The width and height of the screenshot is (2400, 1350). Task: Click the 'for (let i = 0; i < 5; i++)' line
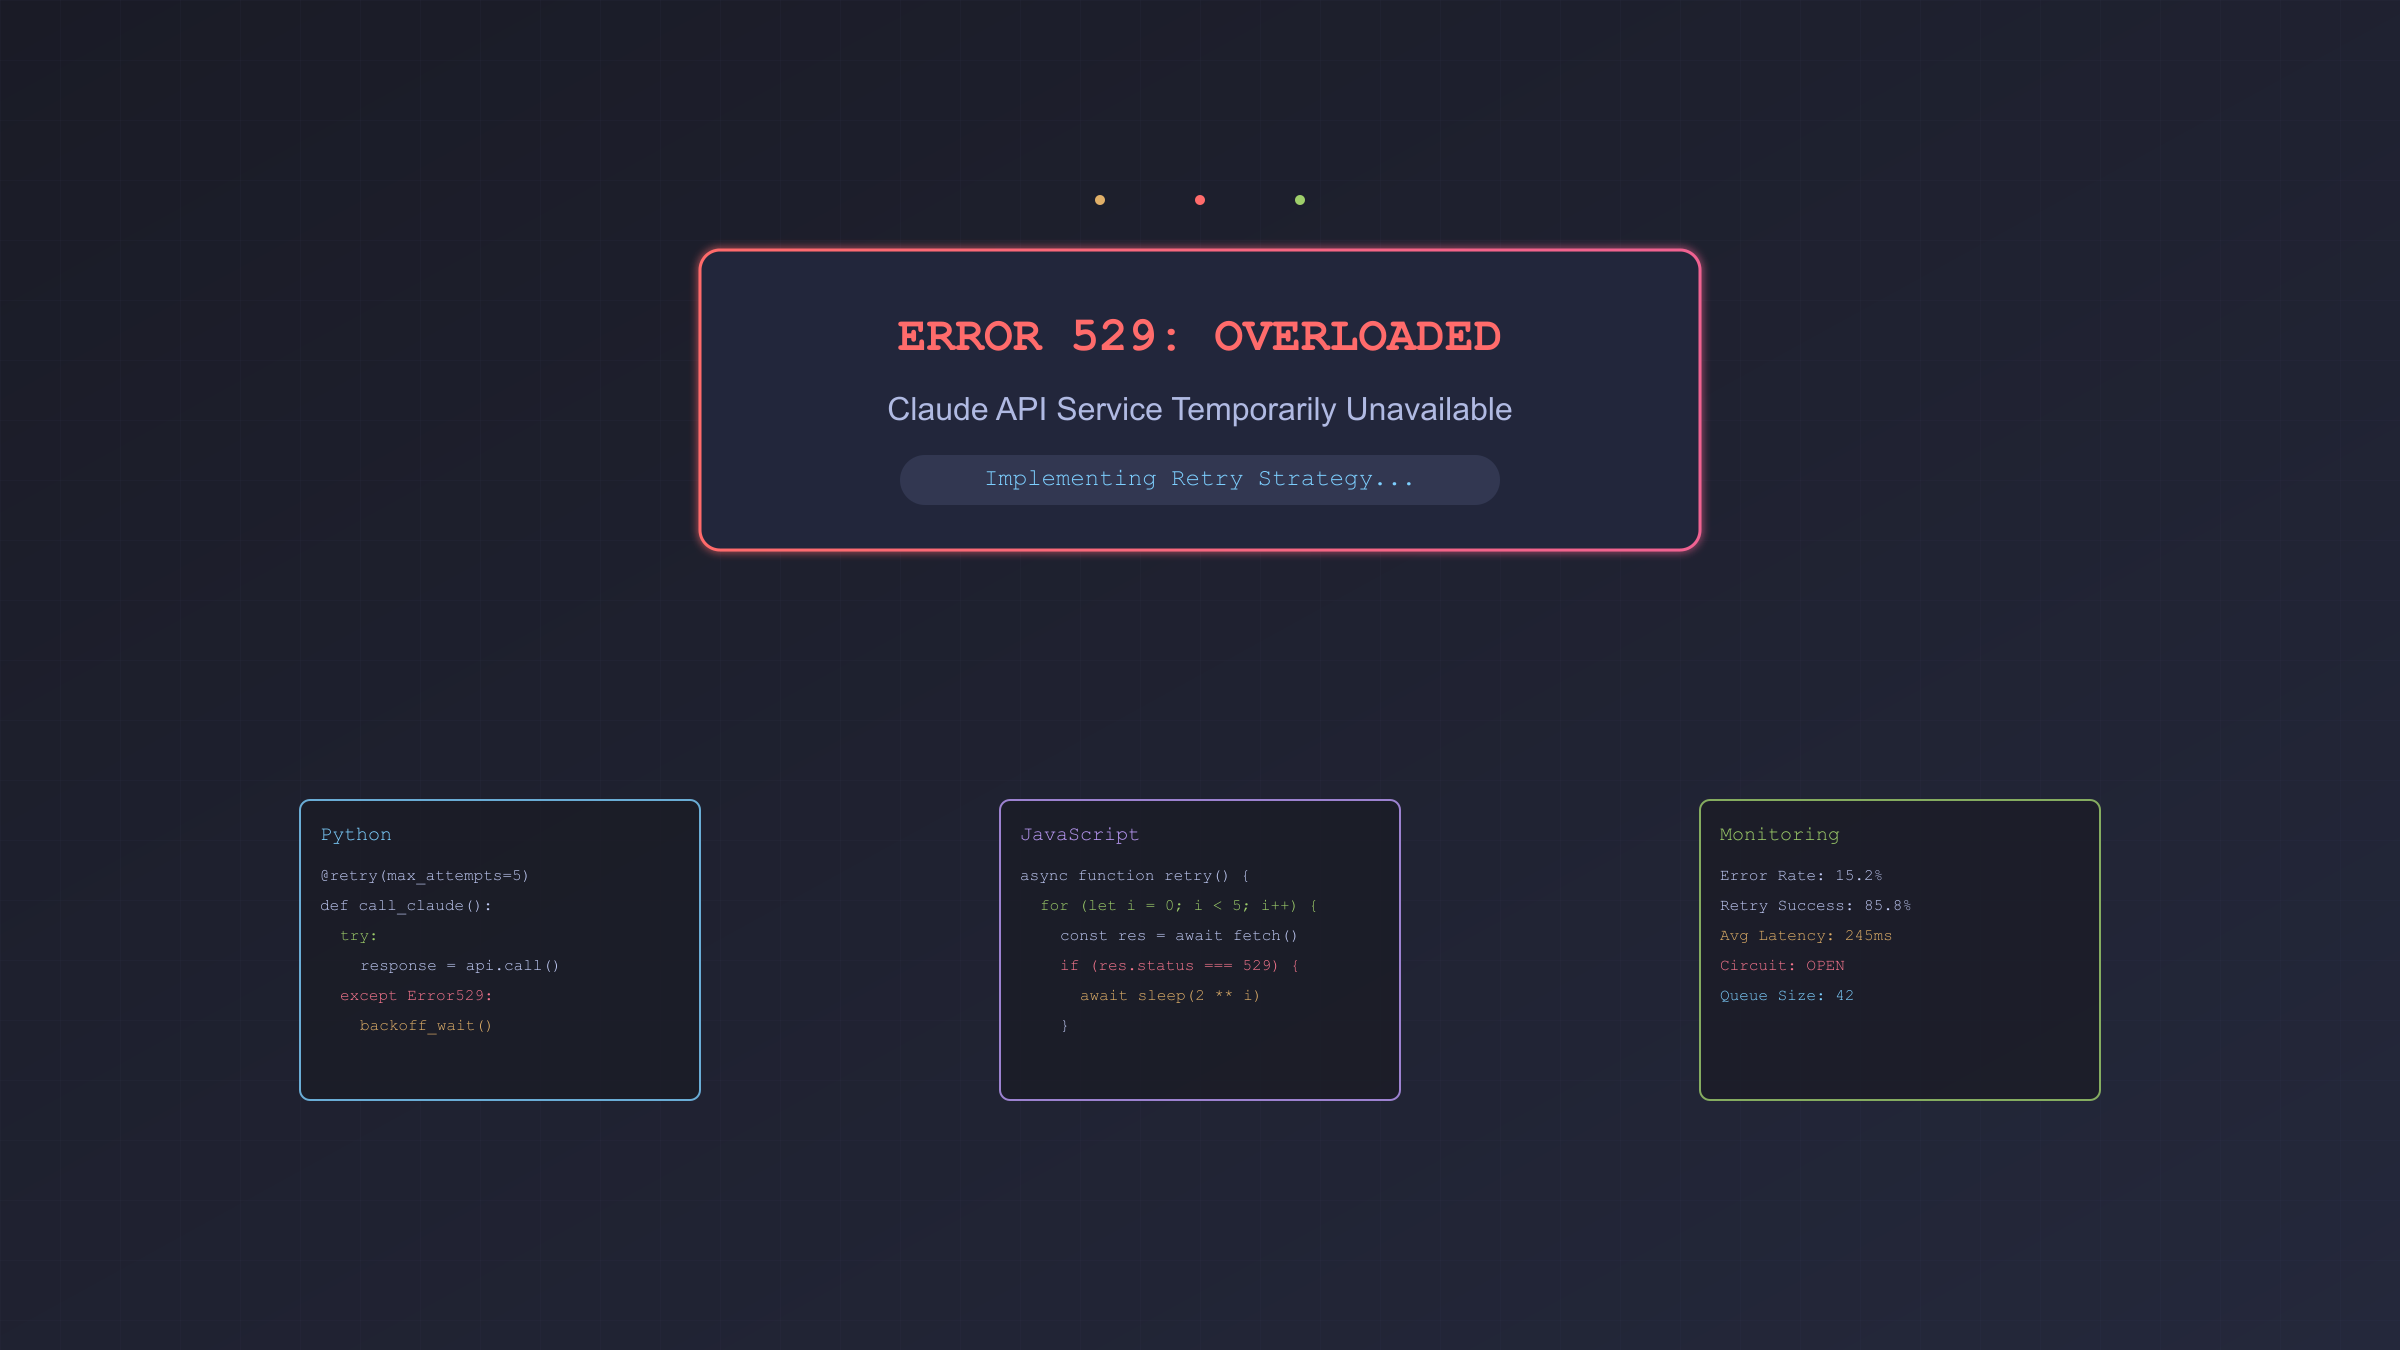1179,906
